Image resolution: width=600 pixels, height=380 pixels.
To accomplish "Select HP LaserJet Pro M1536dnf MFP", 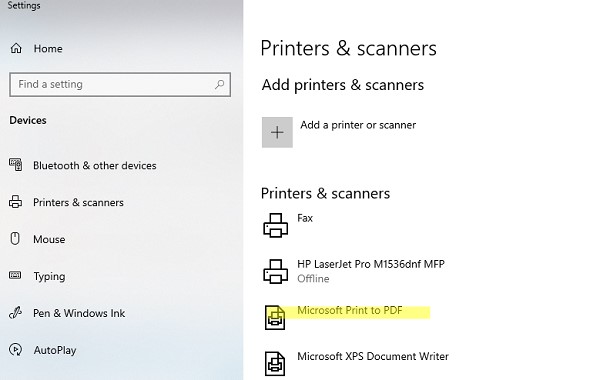I will pos(371,264).
